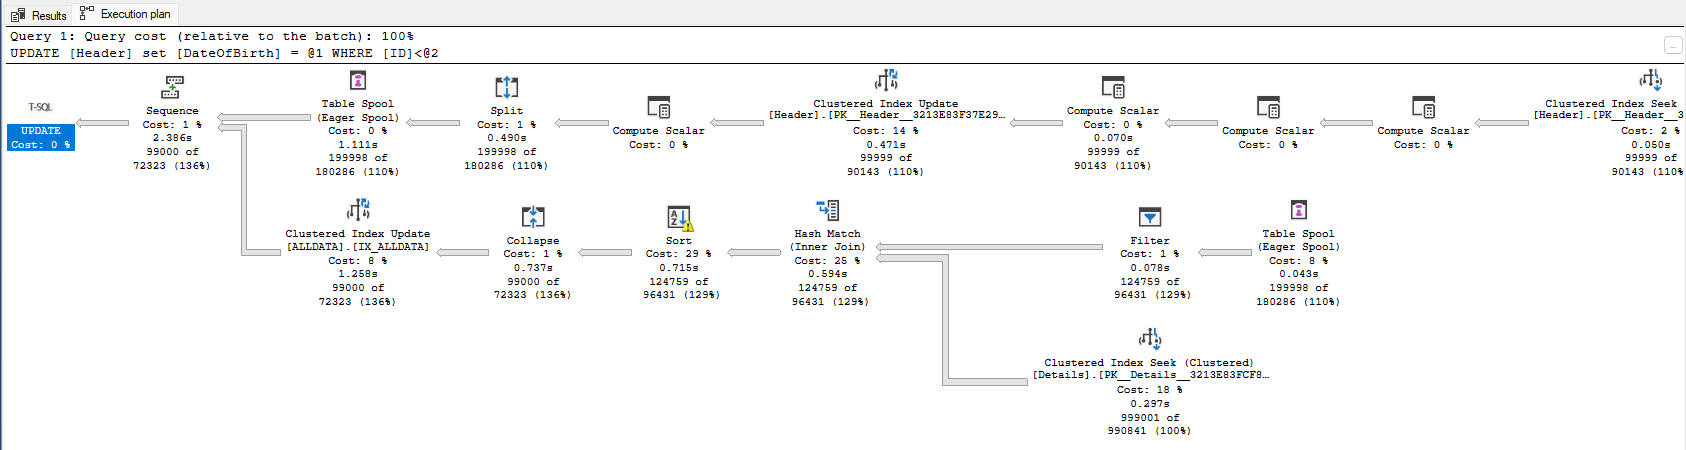Select the Sequence '2.386s' timing text
The width and height of the screenshot is (1686, 450).
click(172, 138)
